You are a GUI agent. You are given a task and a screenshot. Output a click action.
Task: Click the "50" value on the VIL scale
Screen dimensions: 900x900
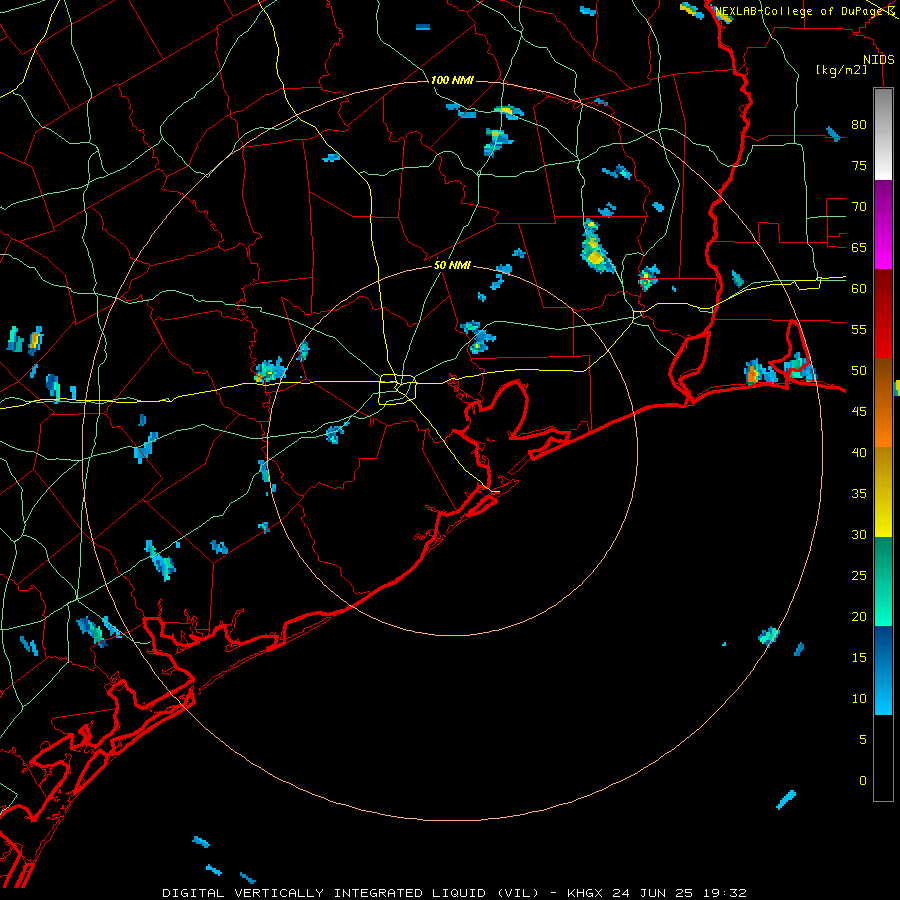click(859, 371)
